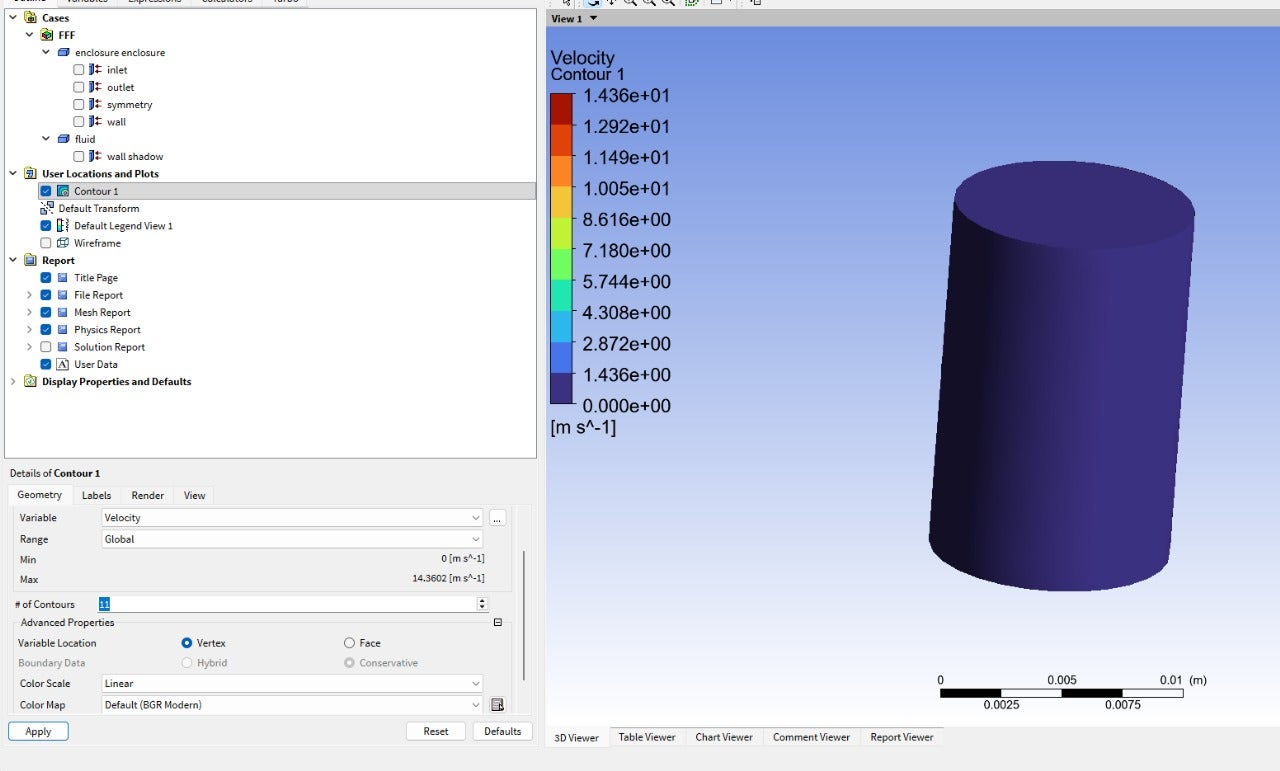This screenshot has width=1280, height=771.
Task: Select the Vertex variable location radio
Action: tap(187, 643)
